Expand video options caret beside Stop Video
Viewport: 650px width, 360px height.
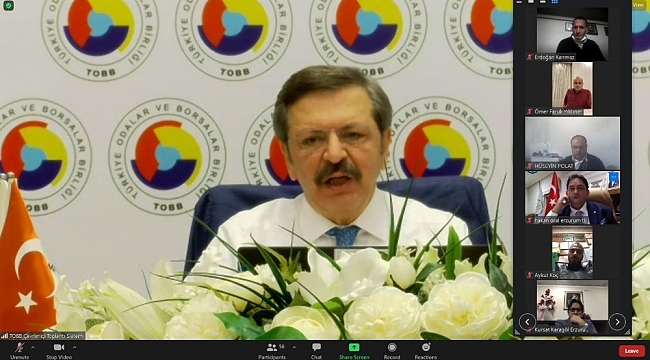tap(75, 347)
